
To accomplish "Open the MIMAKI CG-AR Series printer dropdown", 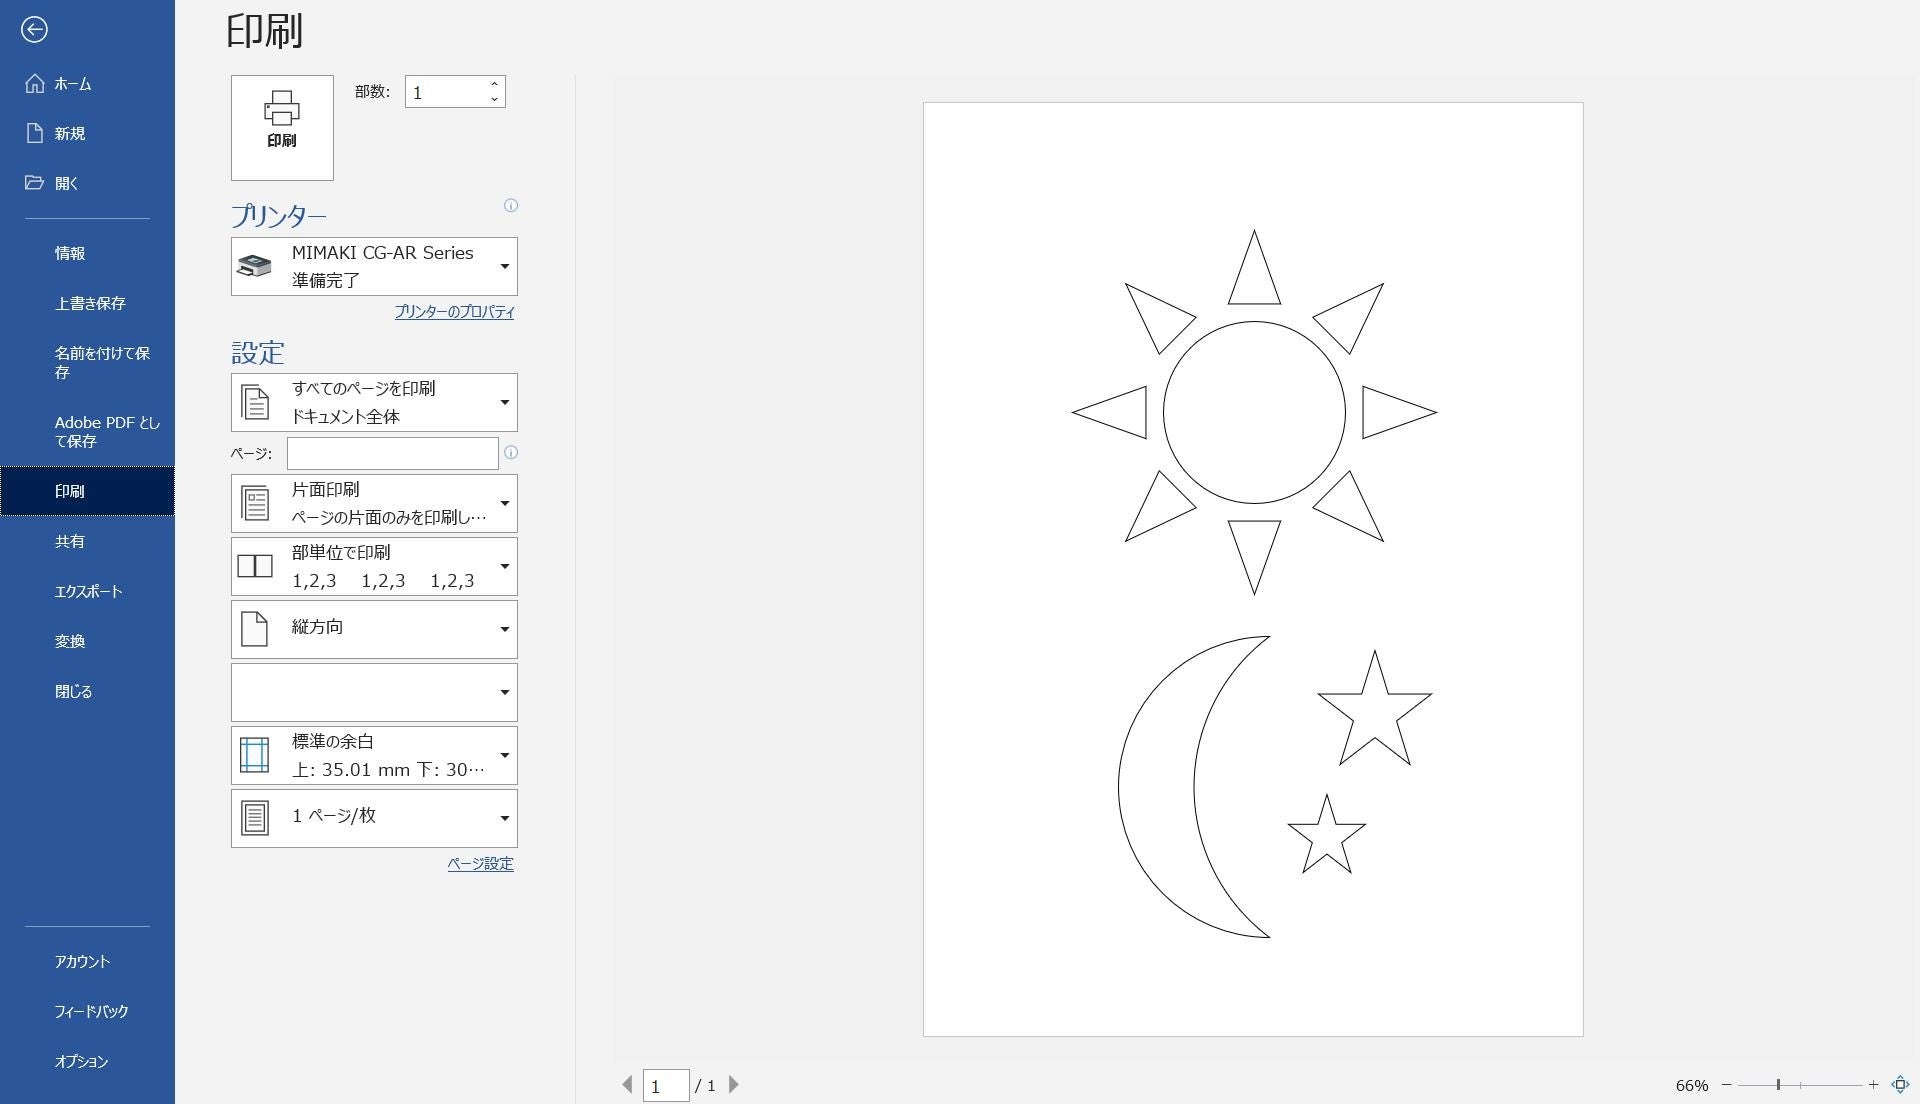I will click(x=374, y=266).
